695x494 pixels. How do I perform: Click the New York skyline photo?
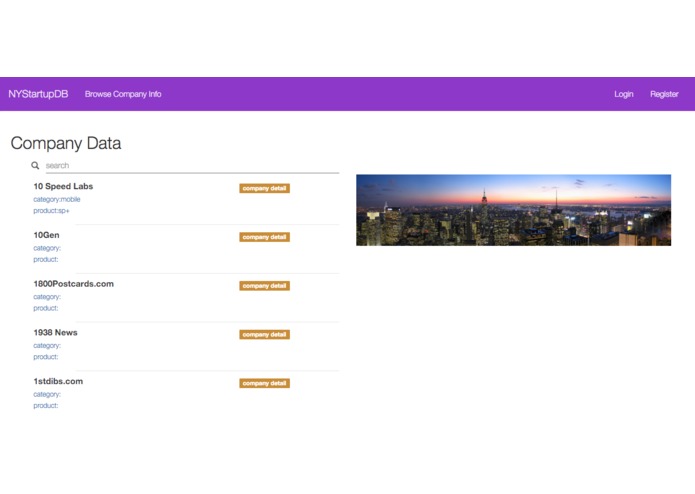click(x=513, y=210)
